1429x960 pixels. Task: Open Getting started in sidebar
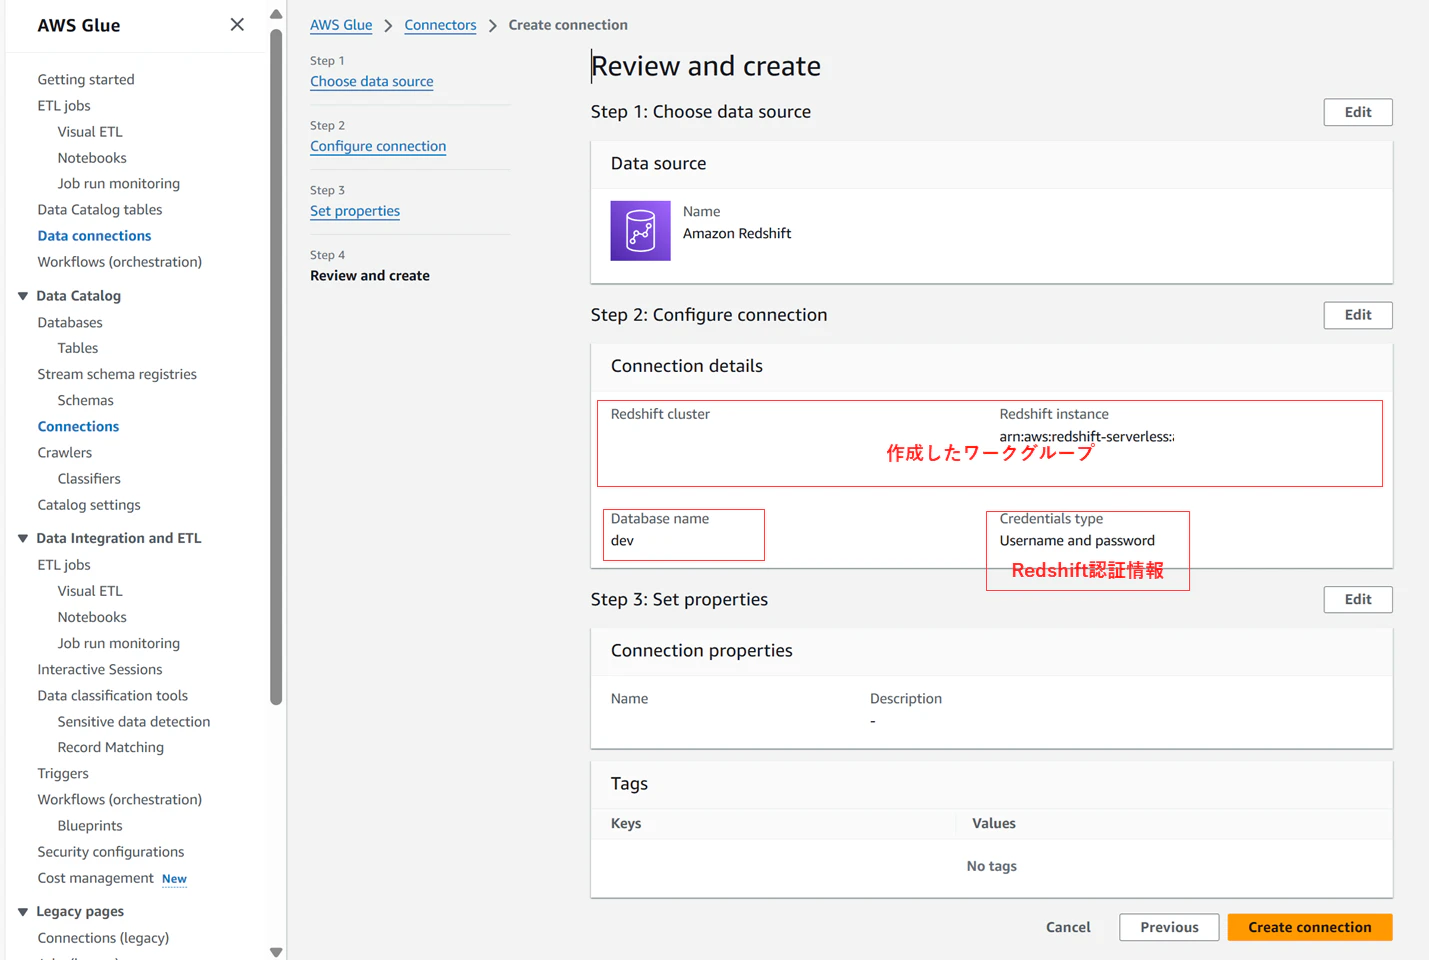coord(86,79)
